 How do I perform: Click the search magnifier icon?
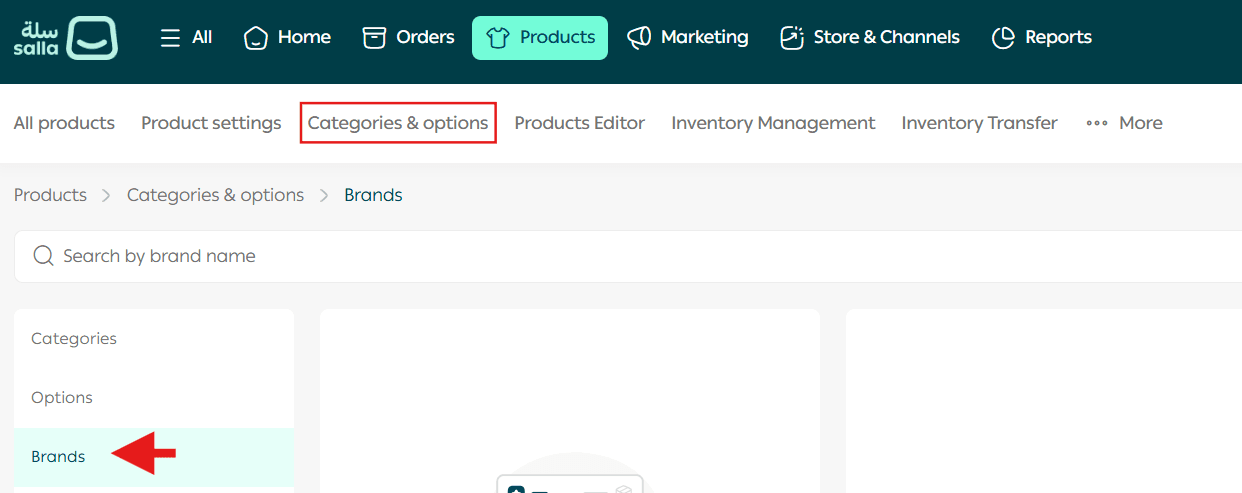[x=43, y=256]
